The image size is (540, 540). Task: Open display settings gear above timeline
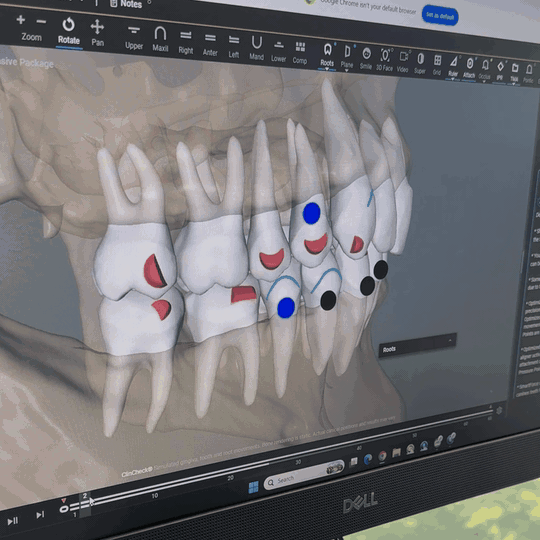[499, 410]
